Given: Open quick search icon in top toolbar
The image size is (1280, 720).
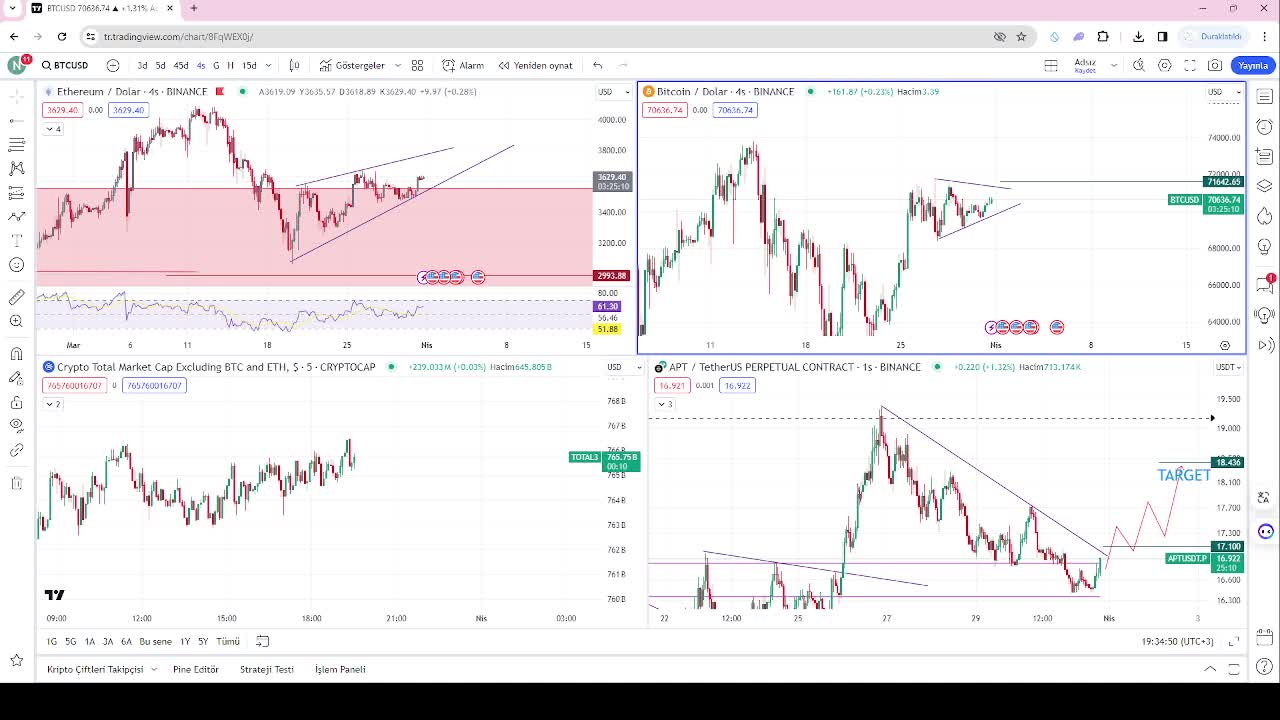Looking at the screenshot, I should click(1139, 65).
